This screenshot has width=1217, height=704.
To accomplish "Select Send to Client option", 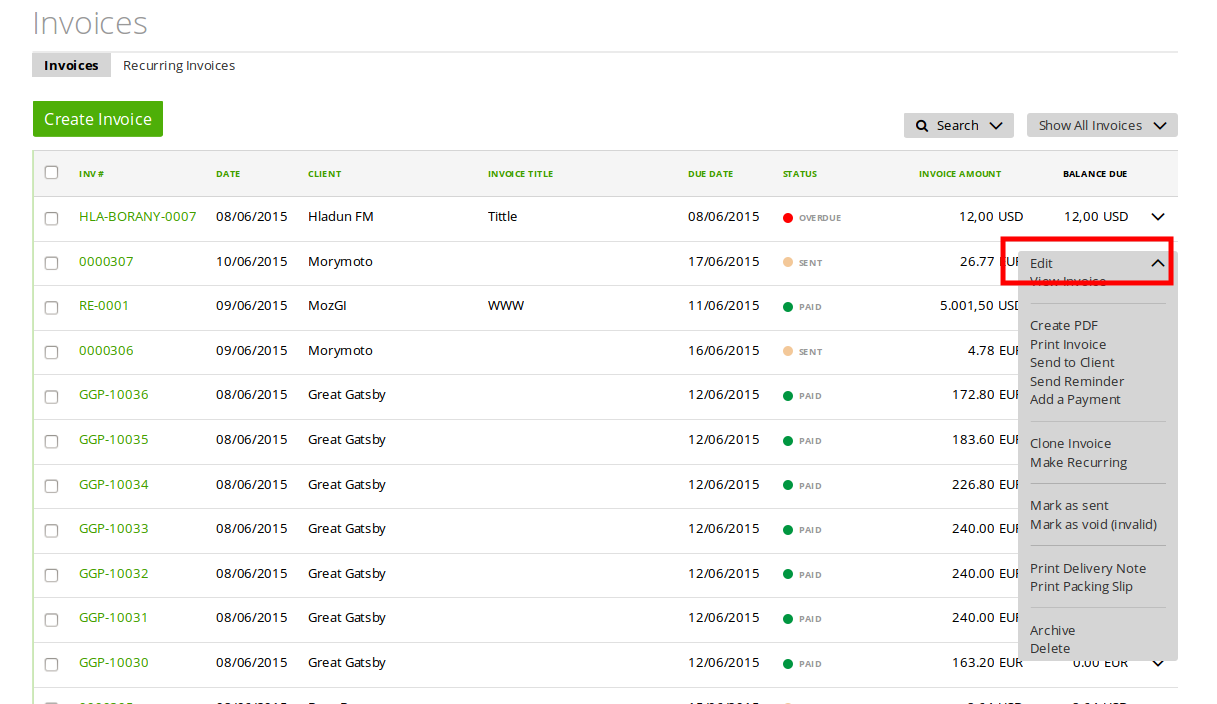I will coord(1072,362).
